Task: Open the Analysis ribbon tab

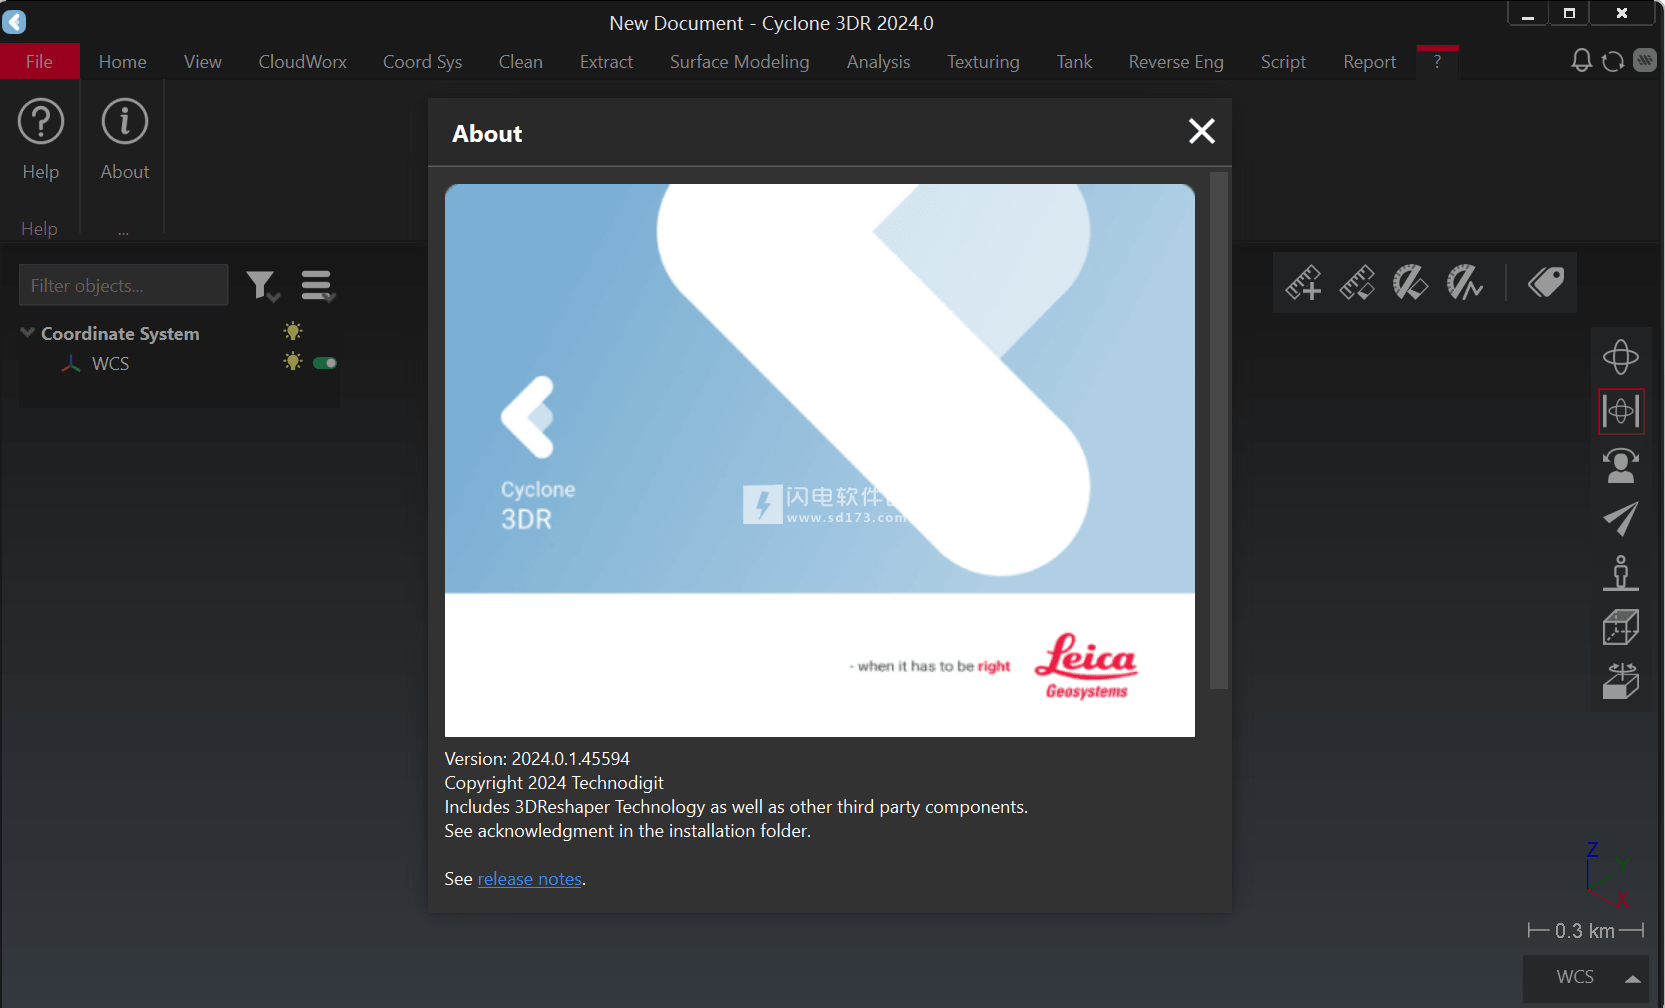Action: (879, 62)
